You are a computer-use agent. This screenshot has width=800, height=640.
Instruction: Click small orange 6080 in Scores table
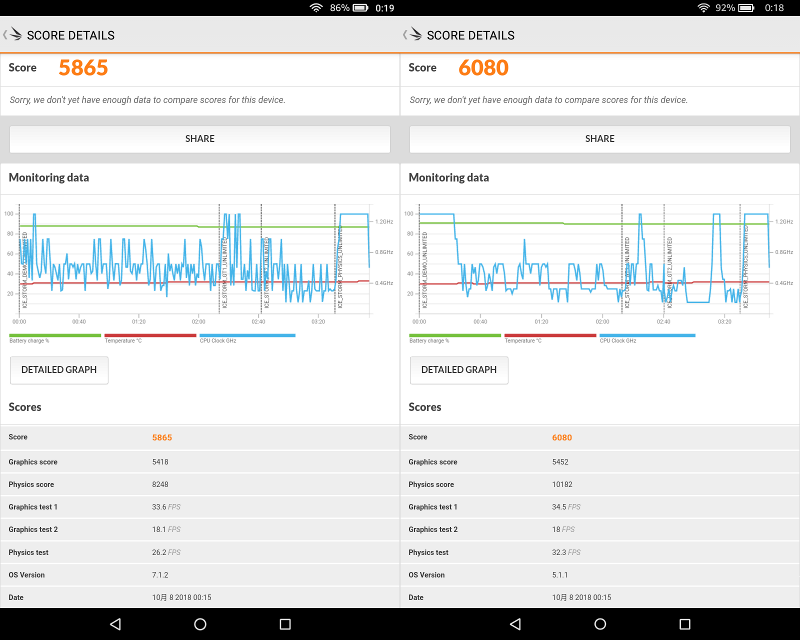[x=562, y=437]
